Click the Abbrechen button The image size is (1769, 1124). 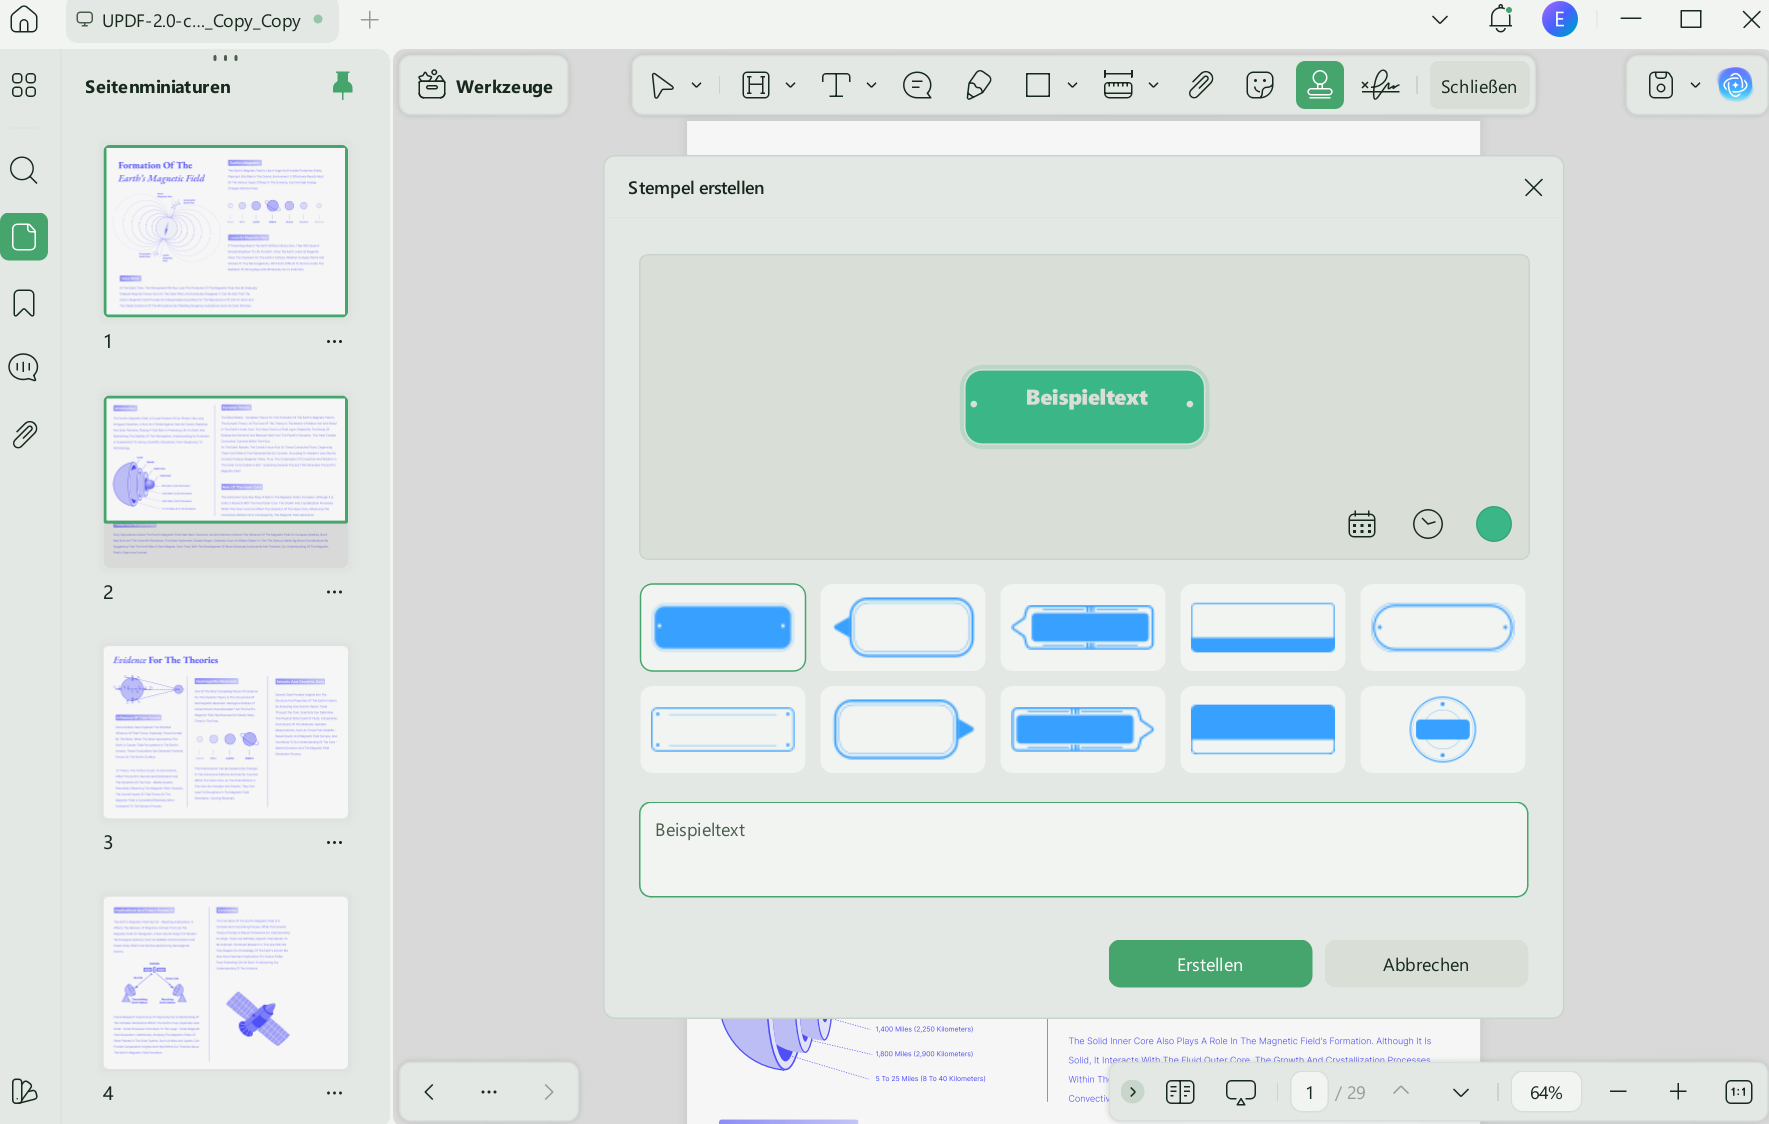(1426, 964)
